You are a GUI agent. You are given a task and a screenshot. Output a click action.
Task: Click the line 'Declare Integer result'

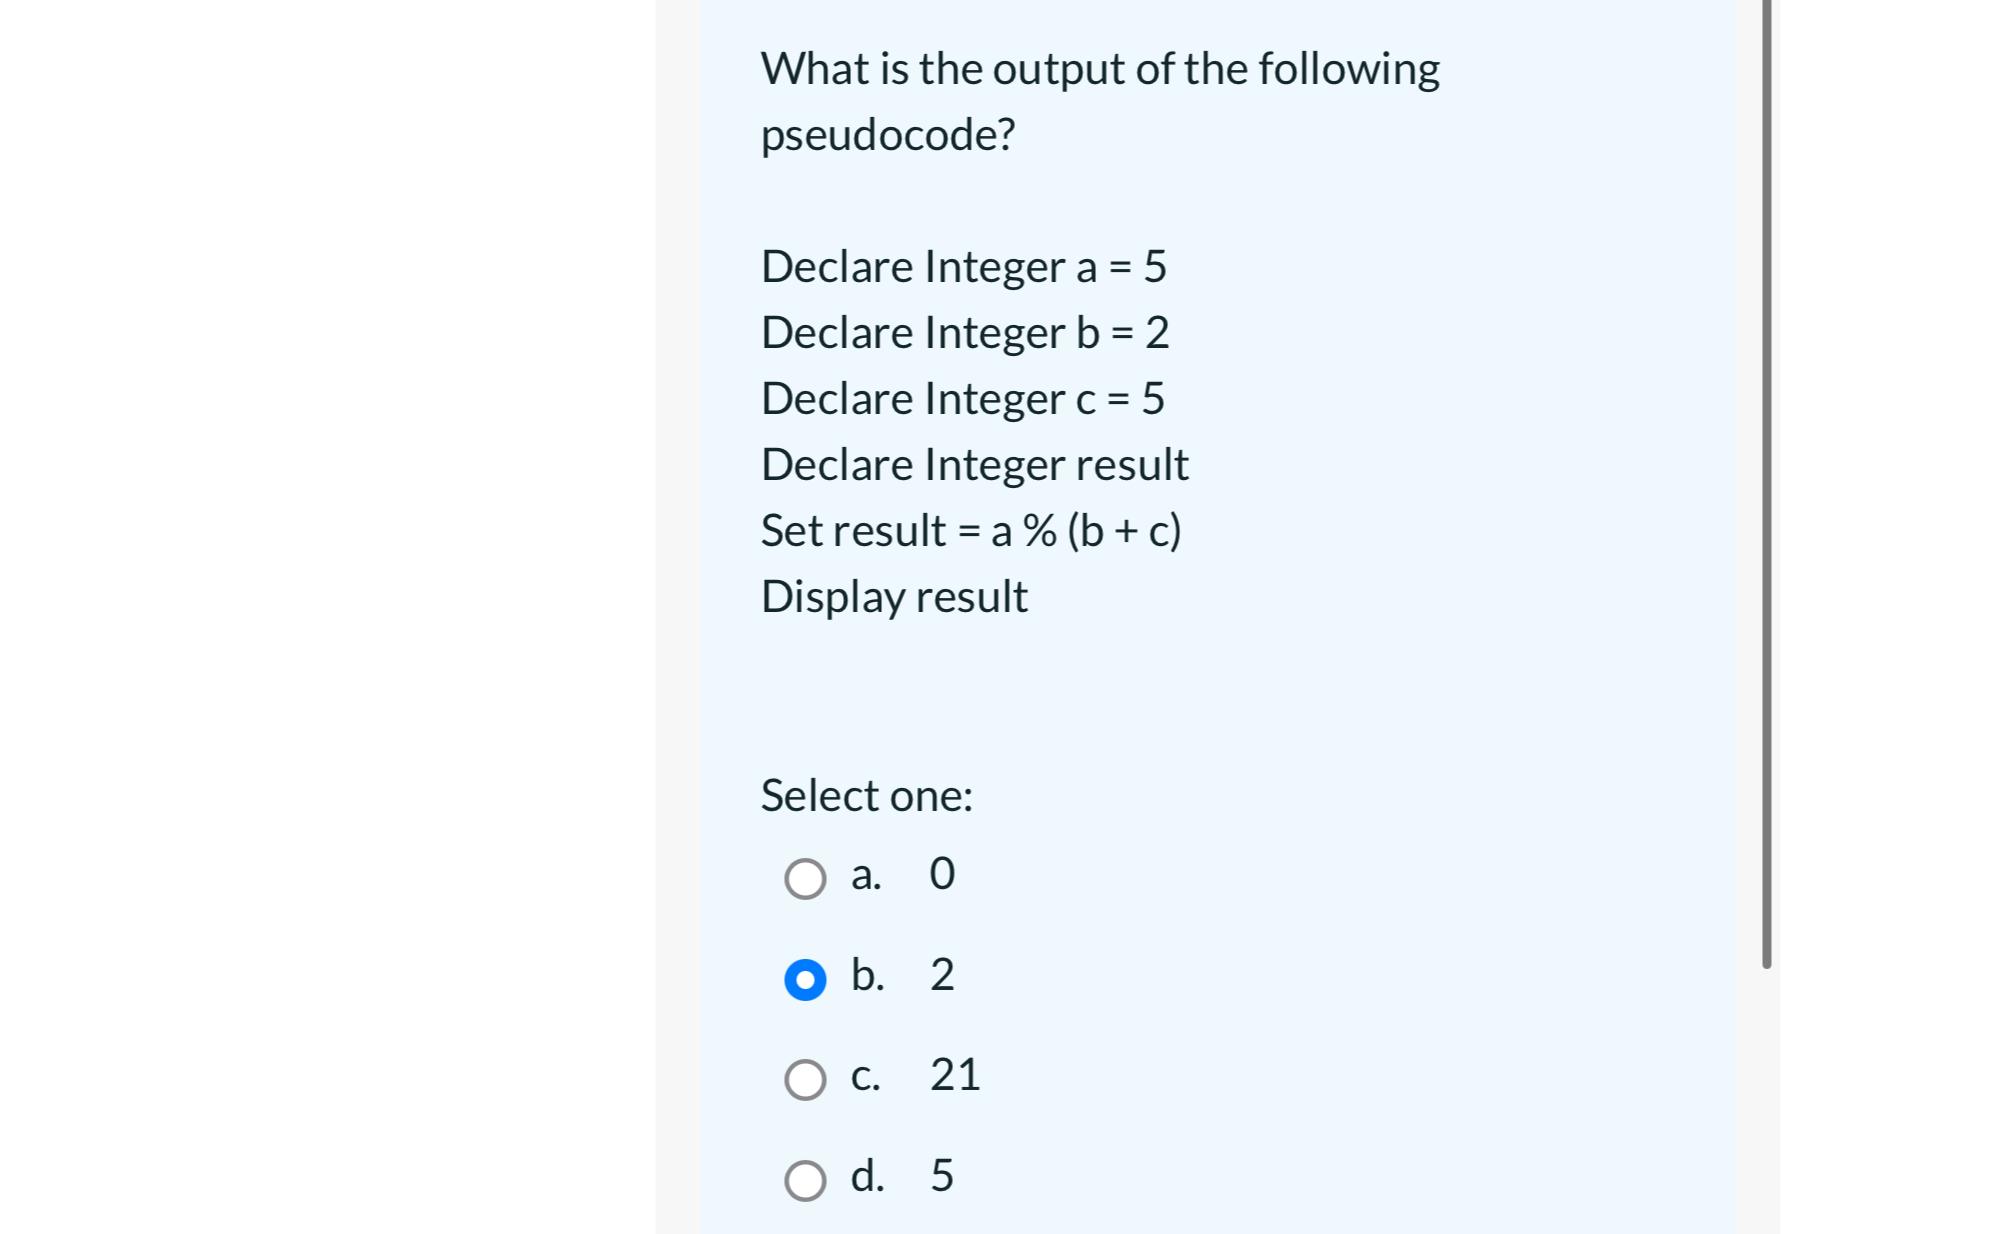[x=974, y=465]
